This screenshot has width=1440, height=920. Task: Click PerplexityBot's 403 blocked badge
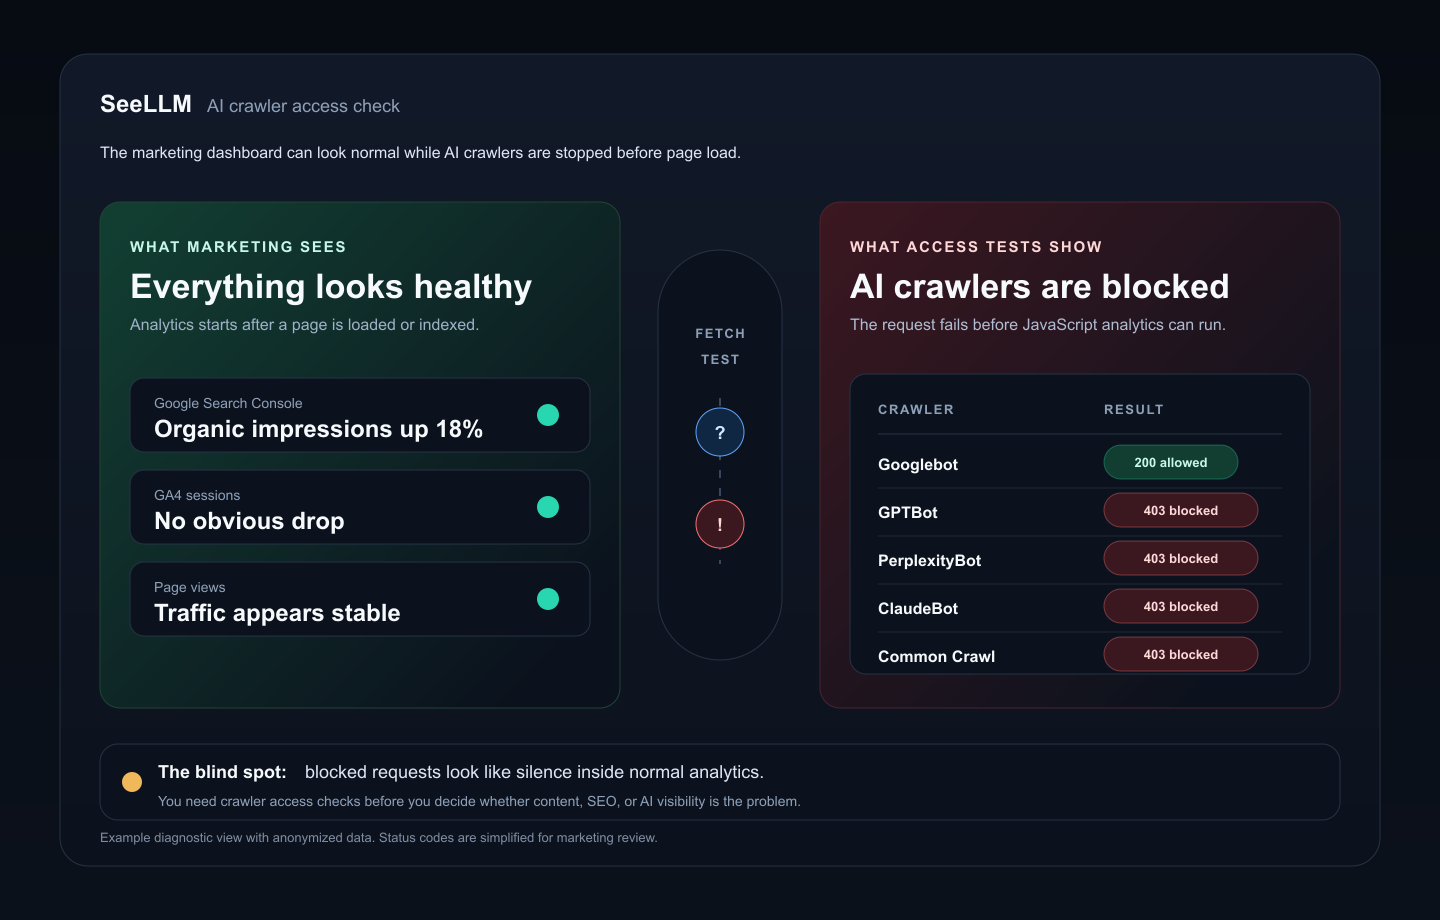tap(1181, 558)
